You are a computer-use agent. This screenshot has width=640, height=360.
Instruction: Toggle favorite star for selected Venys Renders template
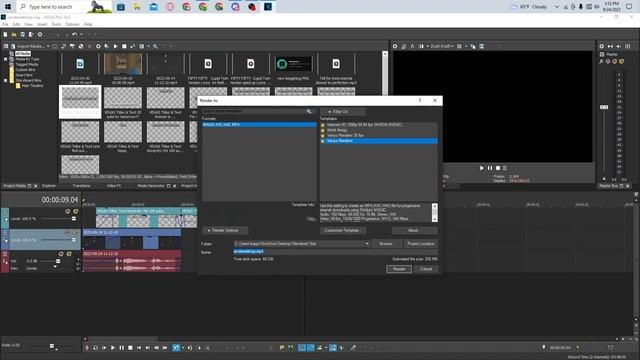323,141
